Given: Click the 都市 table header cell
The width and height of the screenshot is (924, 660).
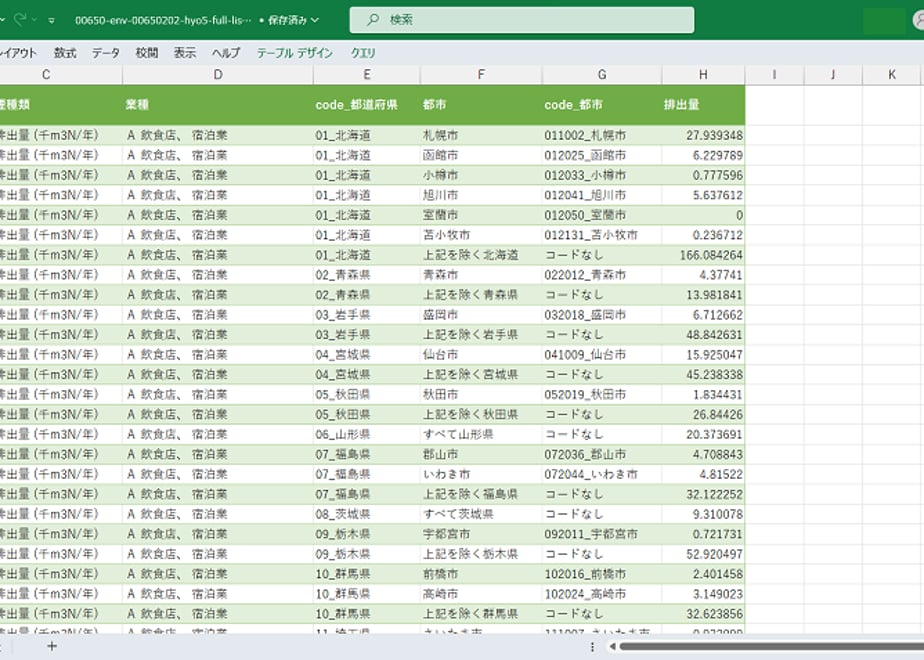Looking at the screenshot, I should coord(481,105).
